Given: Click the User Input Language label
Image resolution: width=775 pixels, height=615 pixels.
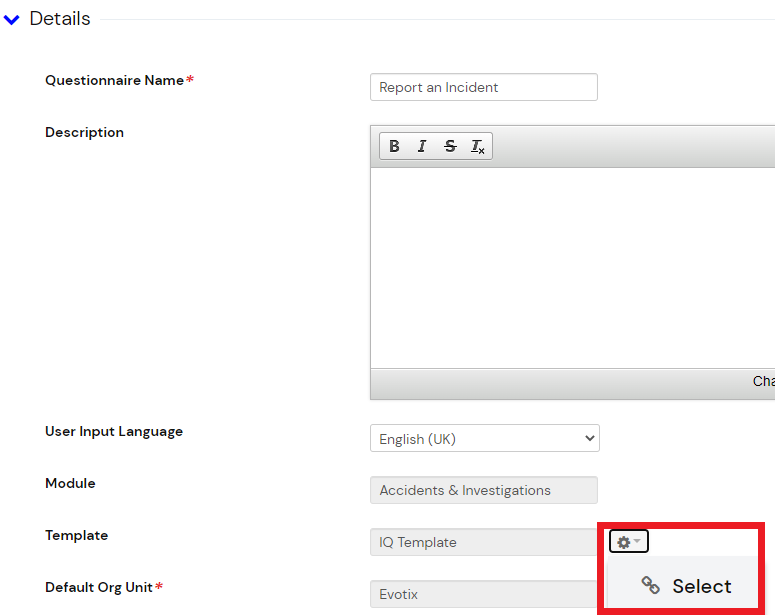Looking at the screenshot, I should pos(114,431).
